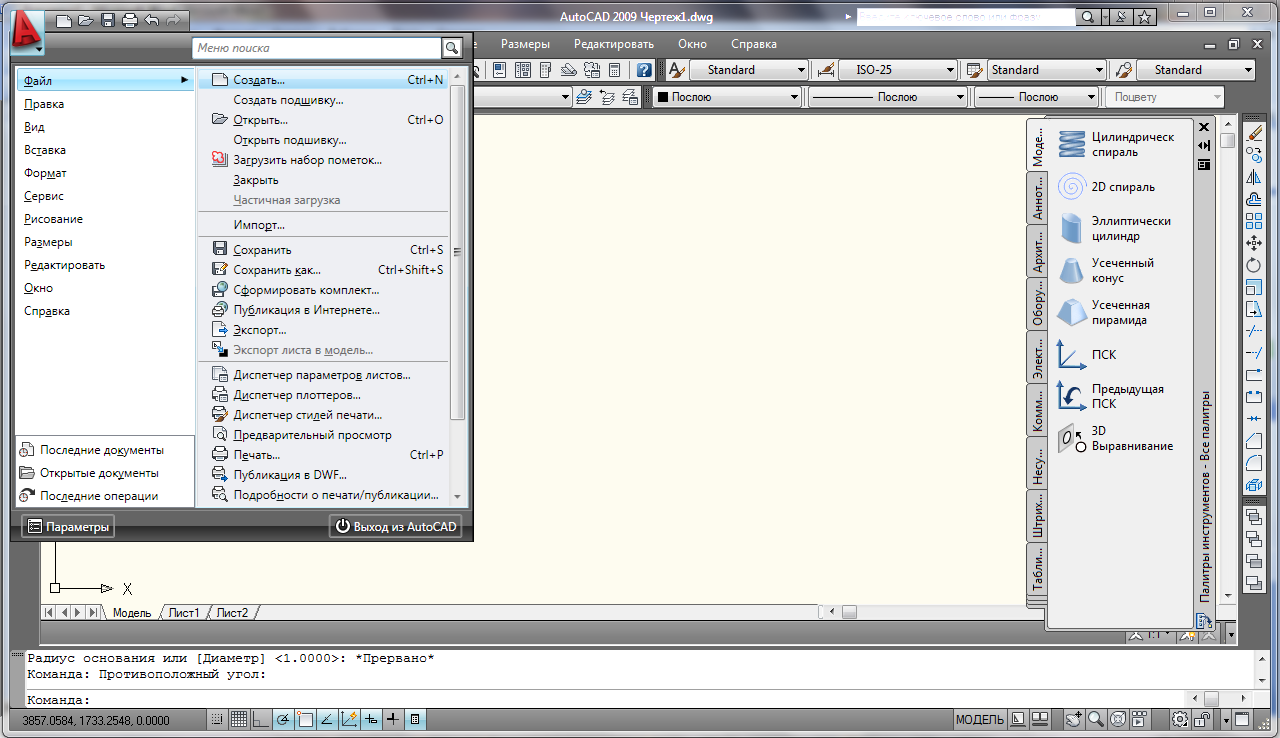This screenshot has height=738, width=1280.
Task: Select the Offset tool
Action: (x=1254, y=199)
